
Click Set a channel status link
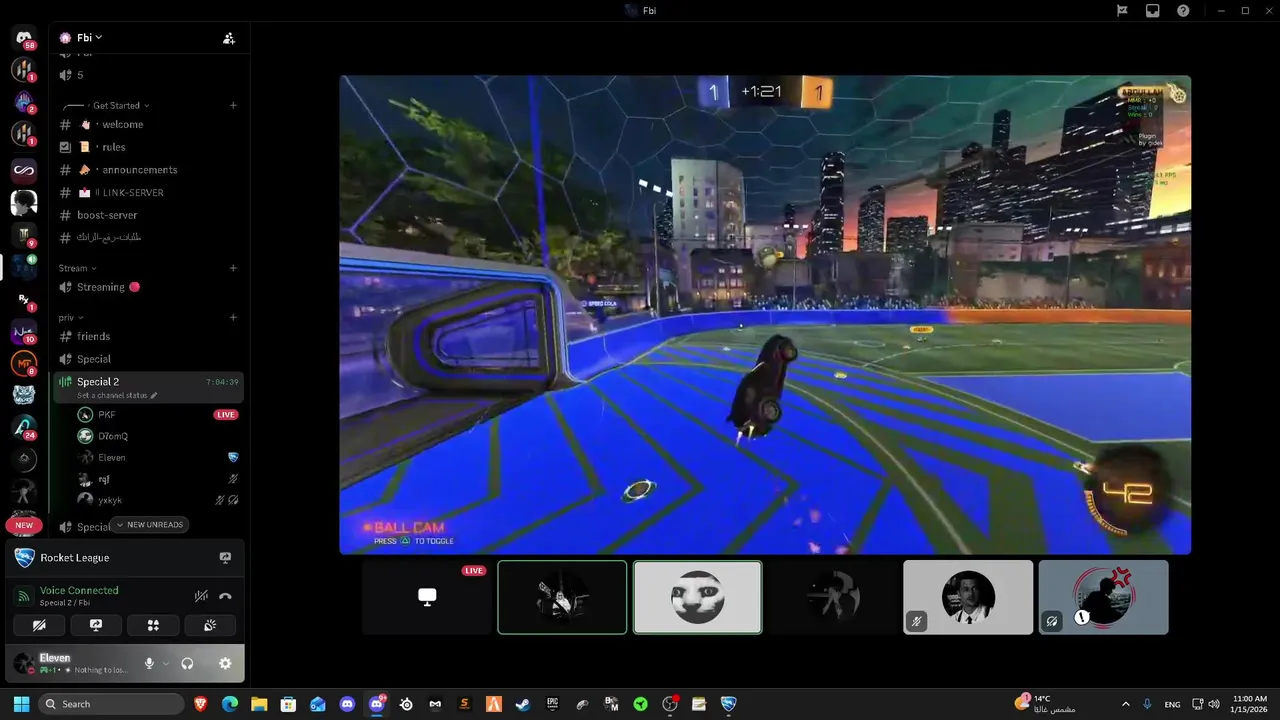point(117,395)
